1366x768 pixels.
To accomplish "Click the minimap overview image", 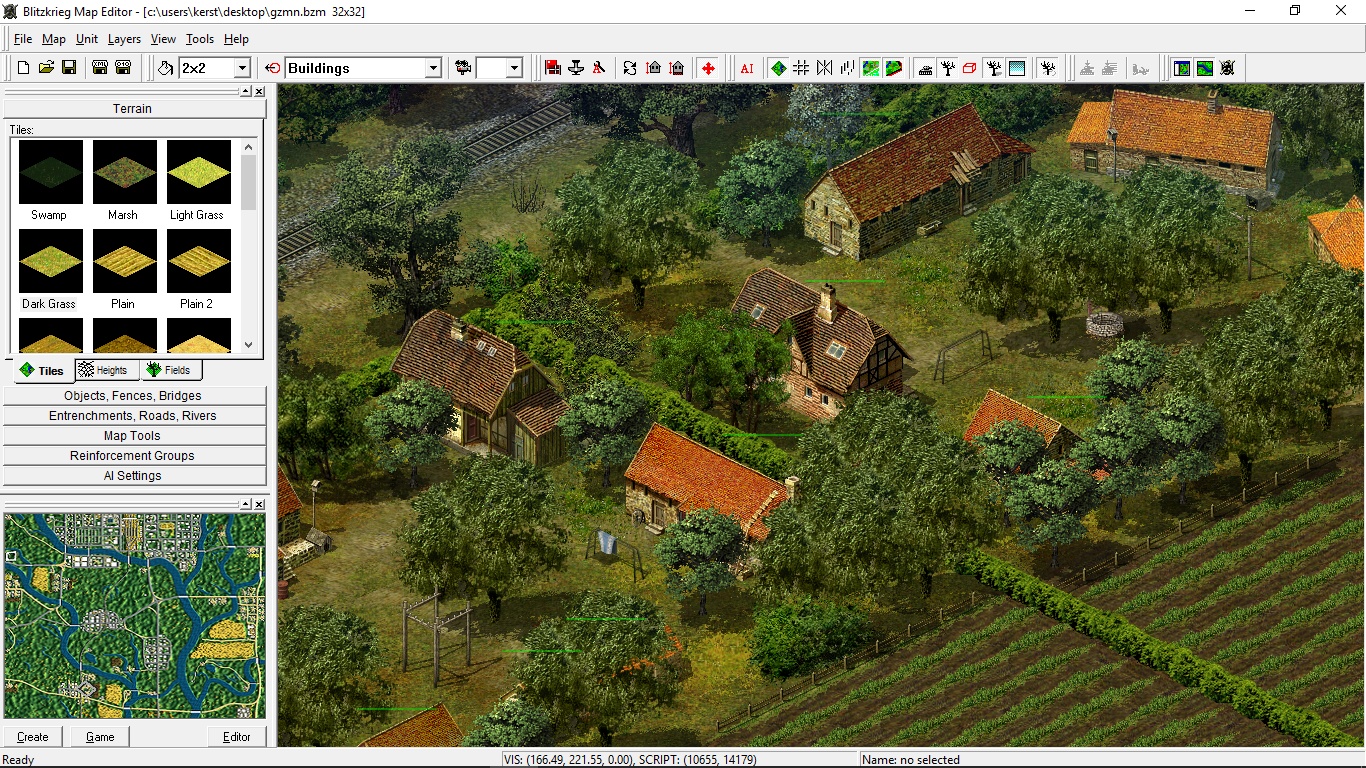I will pos(135,615).
